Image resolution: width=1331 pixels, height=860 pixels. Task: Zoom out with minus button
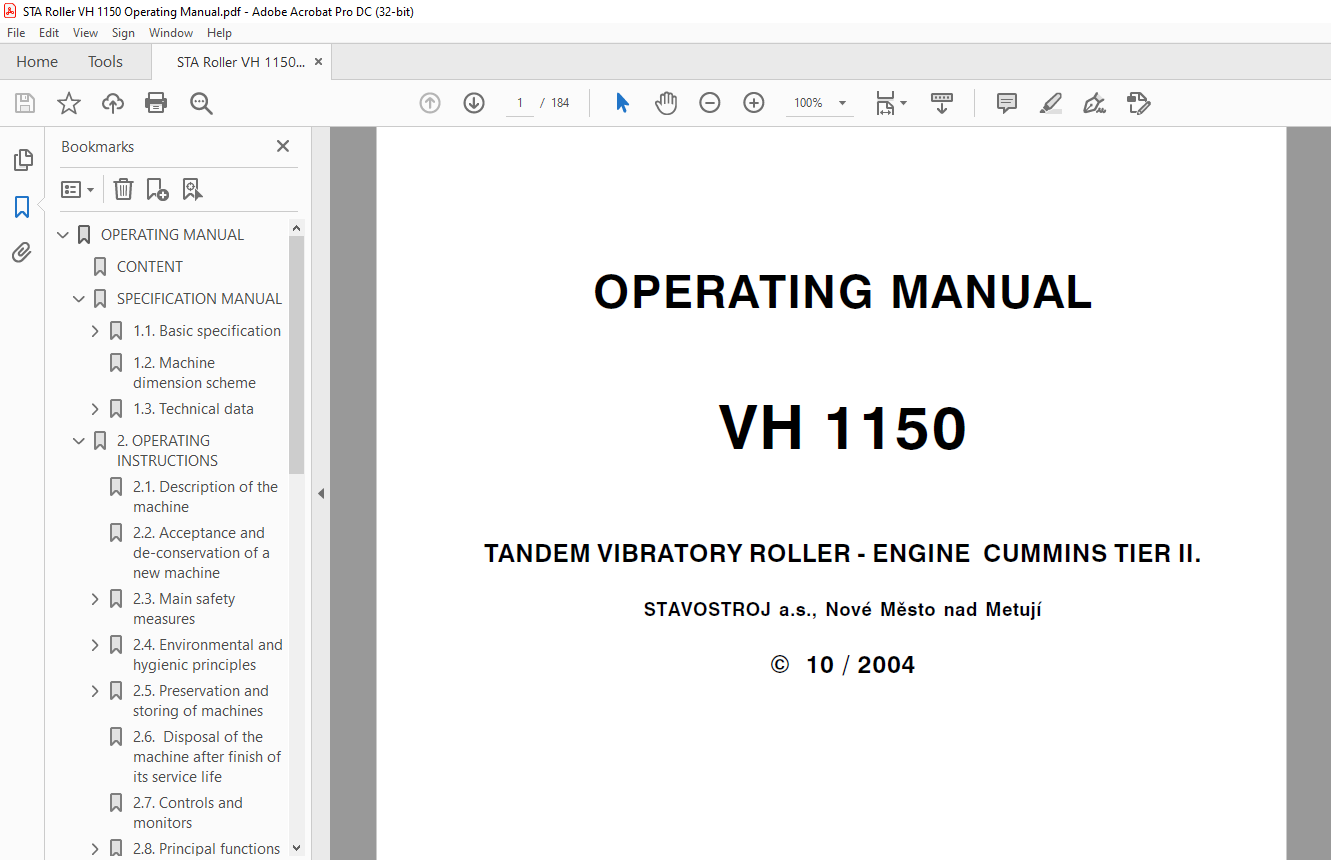[x=710, y=103]
